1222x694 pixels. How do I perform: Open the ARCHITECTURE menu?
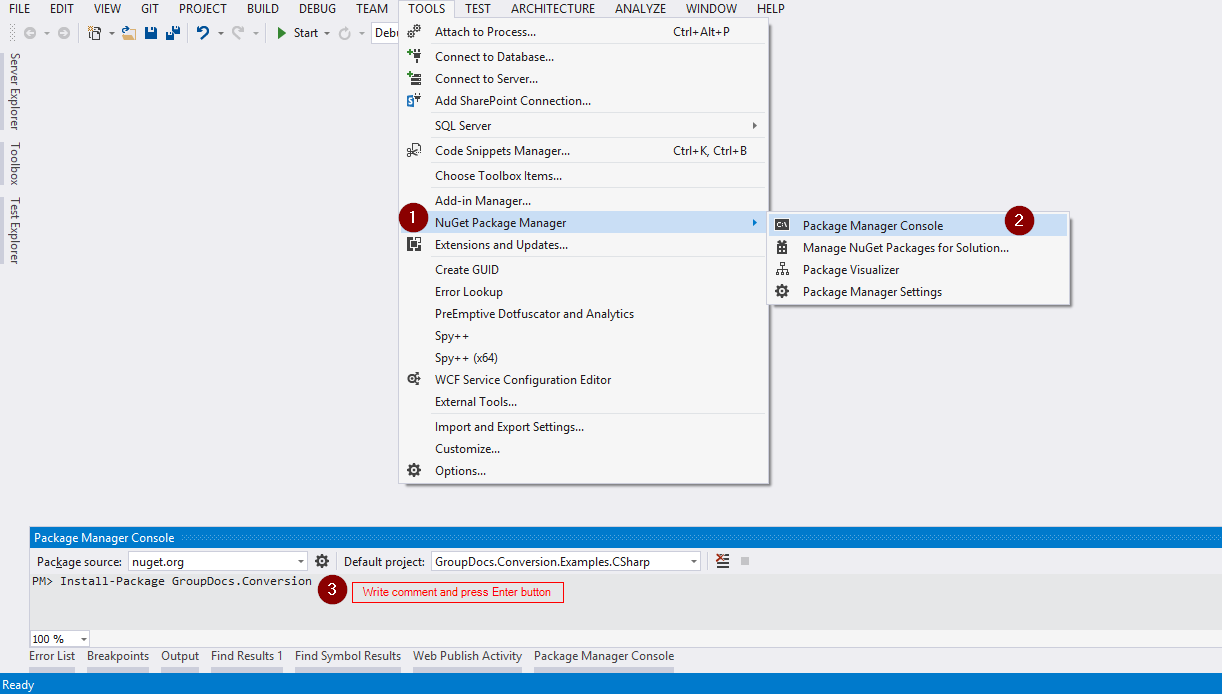pos(553,9)
